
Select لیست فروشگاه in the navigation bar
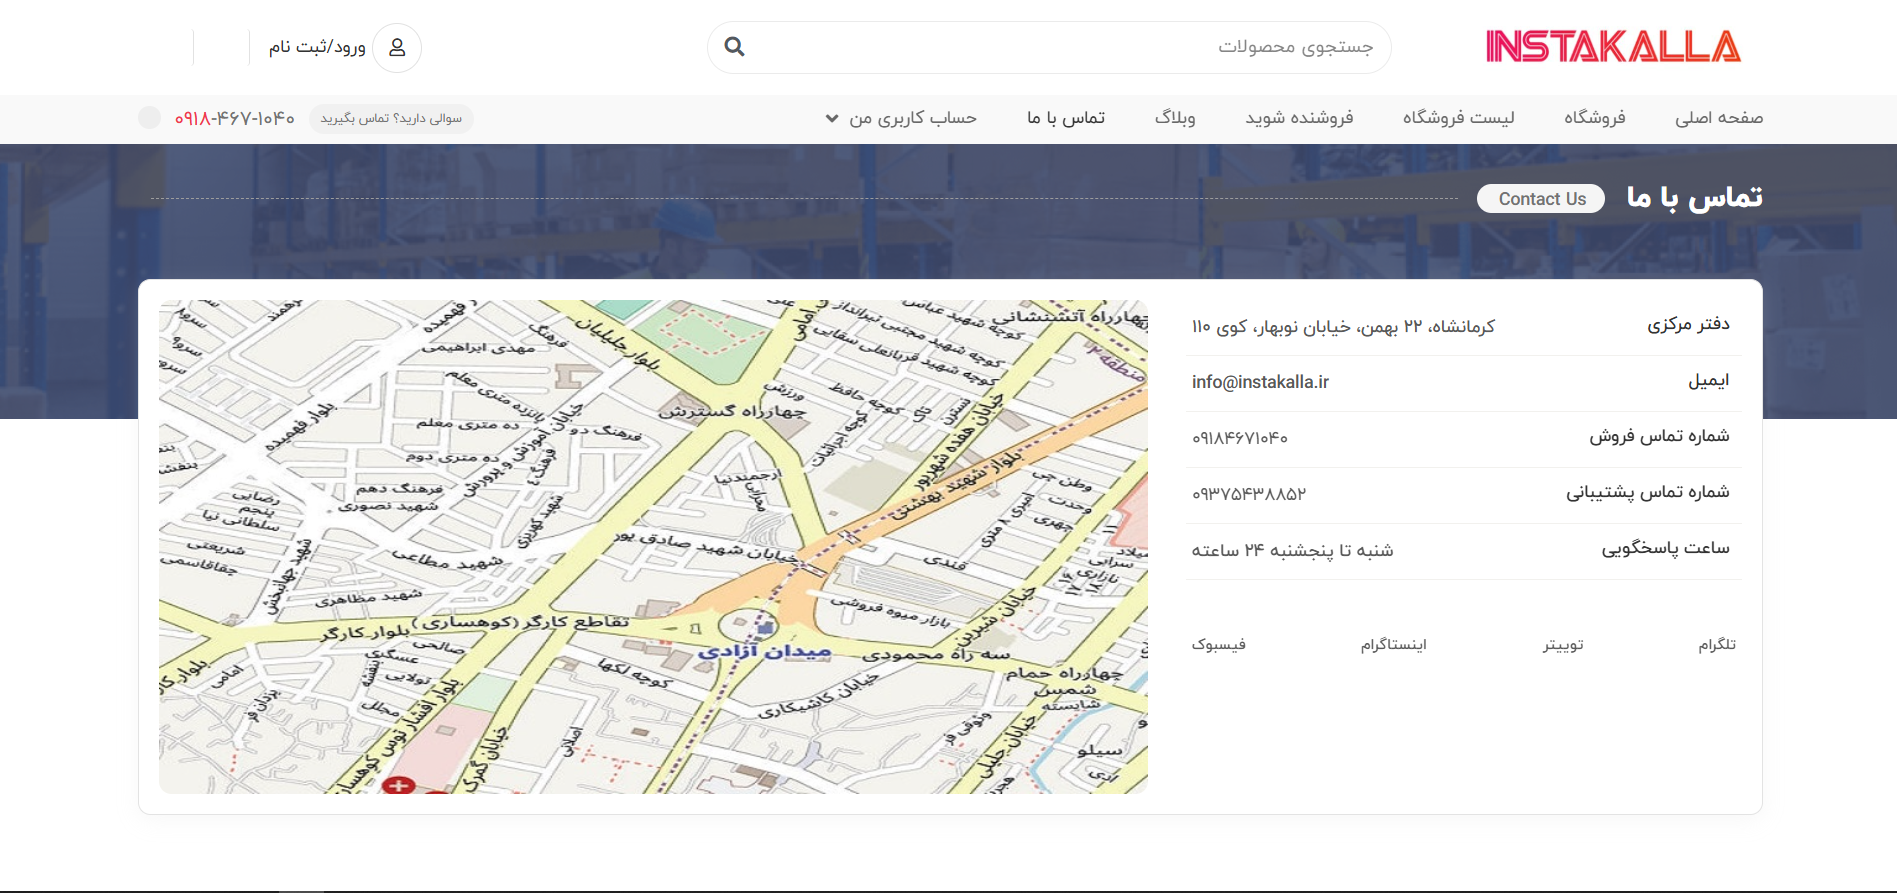[1458, 118]
